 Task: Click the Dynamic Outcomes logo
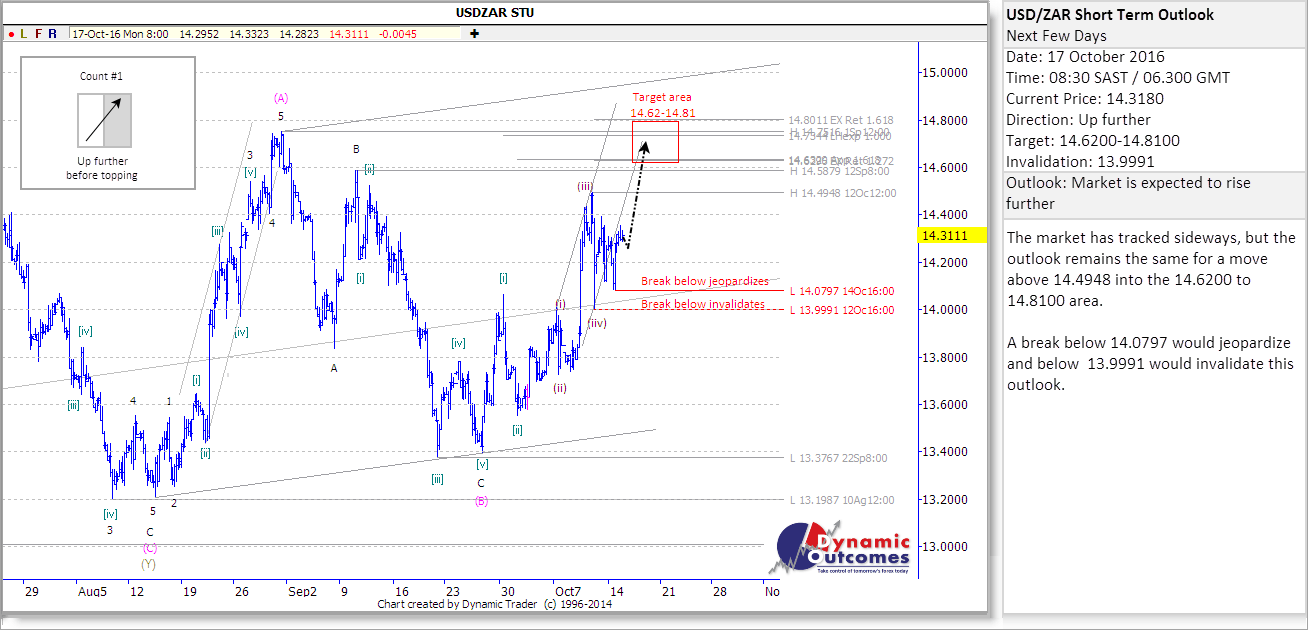pyautogui.click(x=845, y=553)
